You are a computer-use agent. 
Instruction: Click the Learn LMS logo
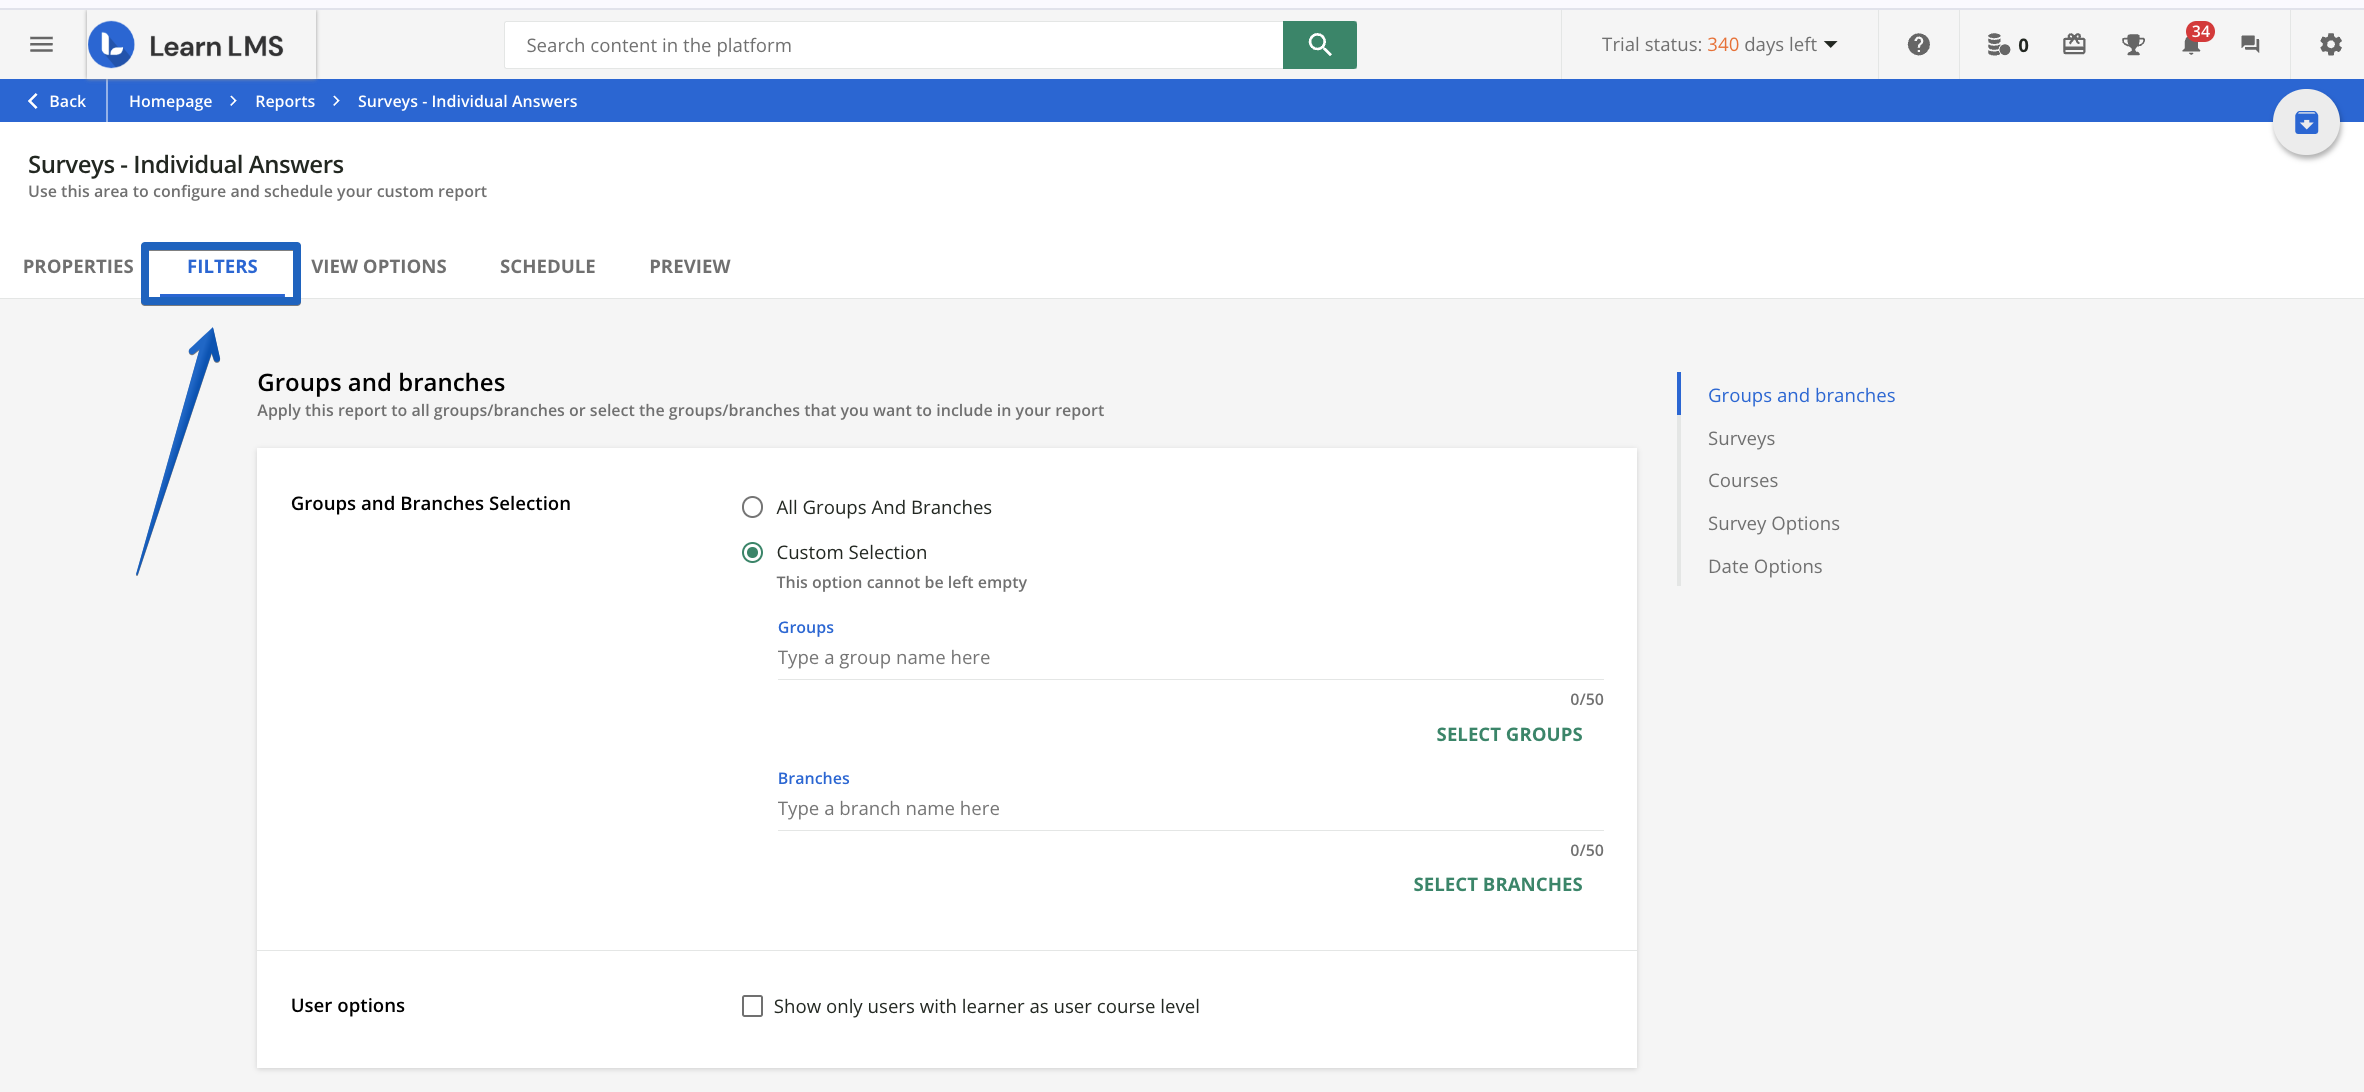pyautogui.click(x=187, y=45)
